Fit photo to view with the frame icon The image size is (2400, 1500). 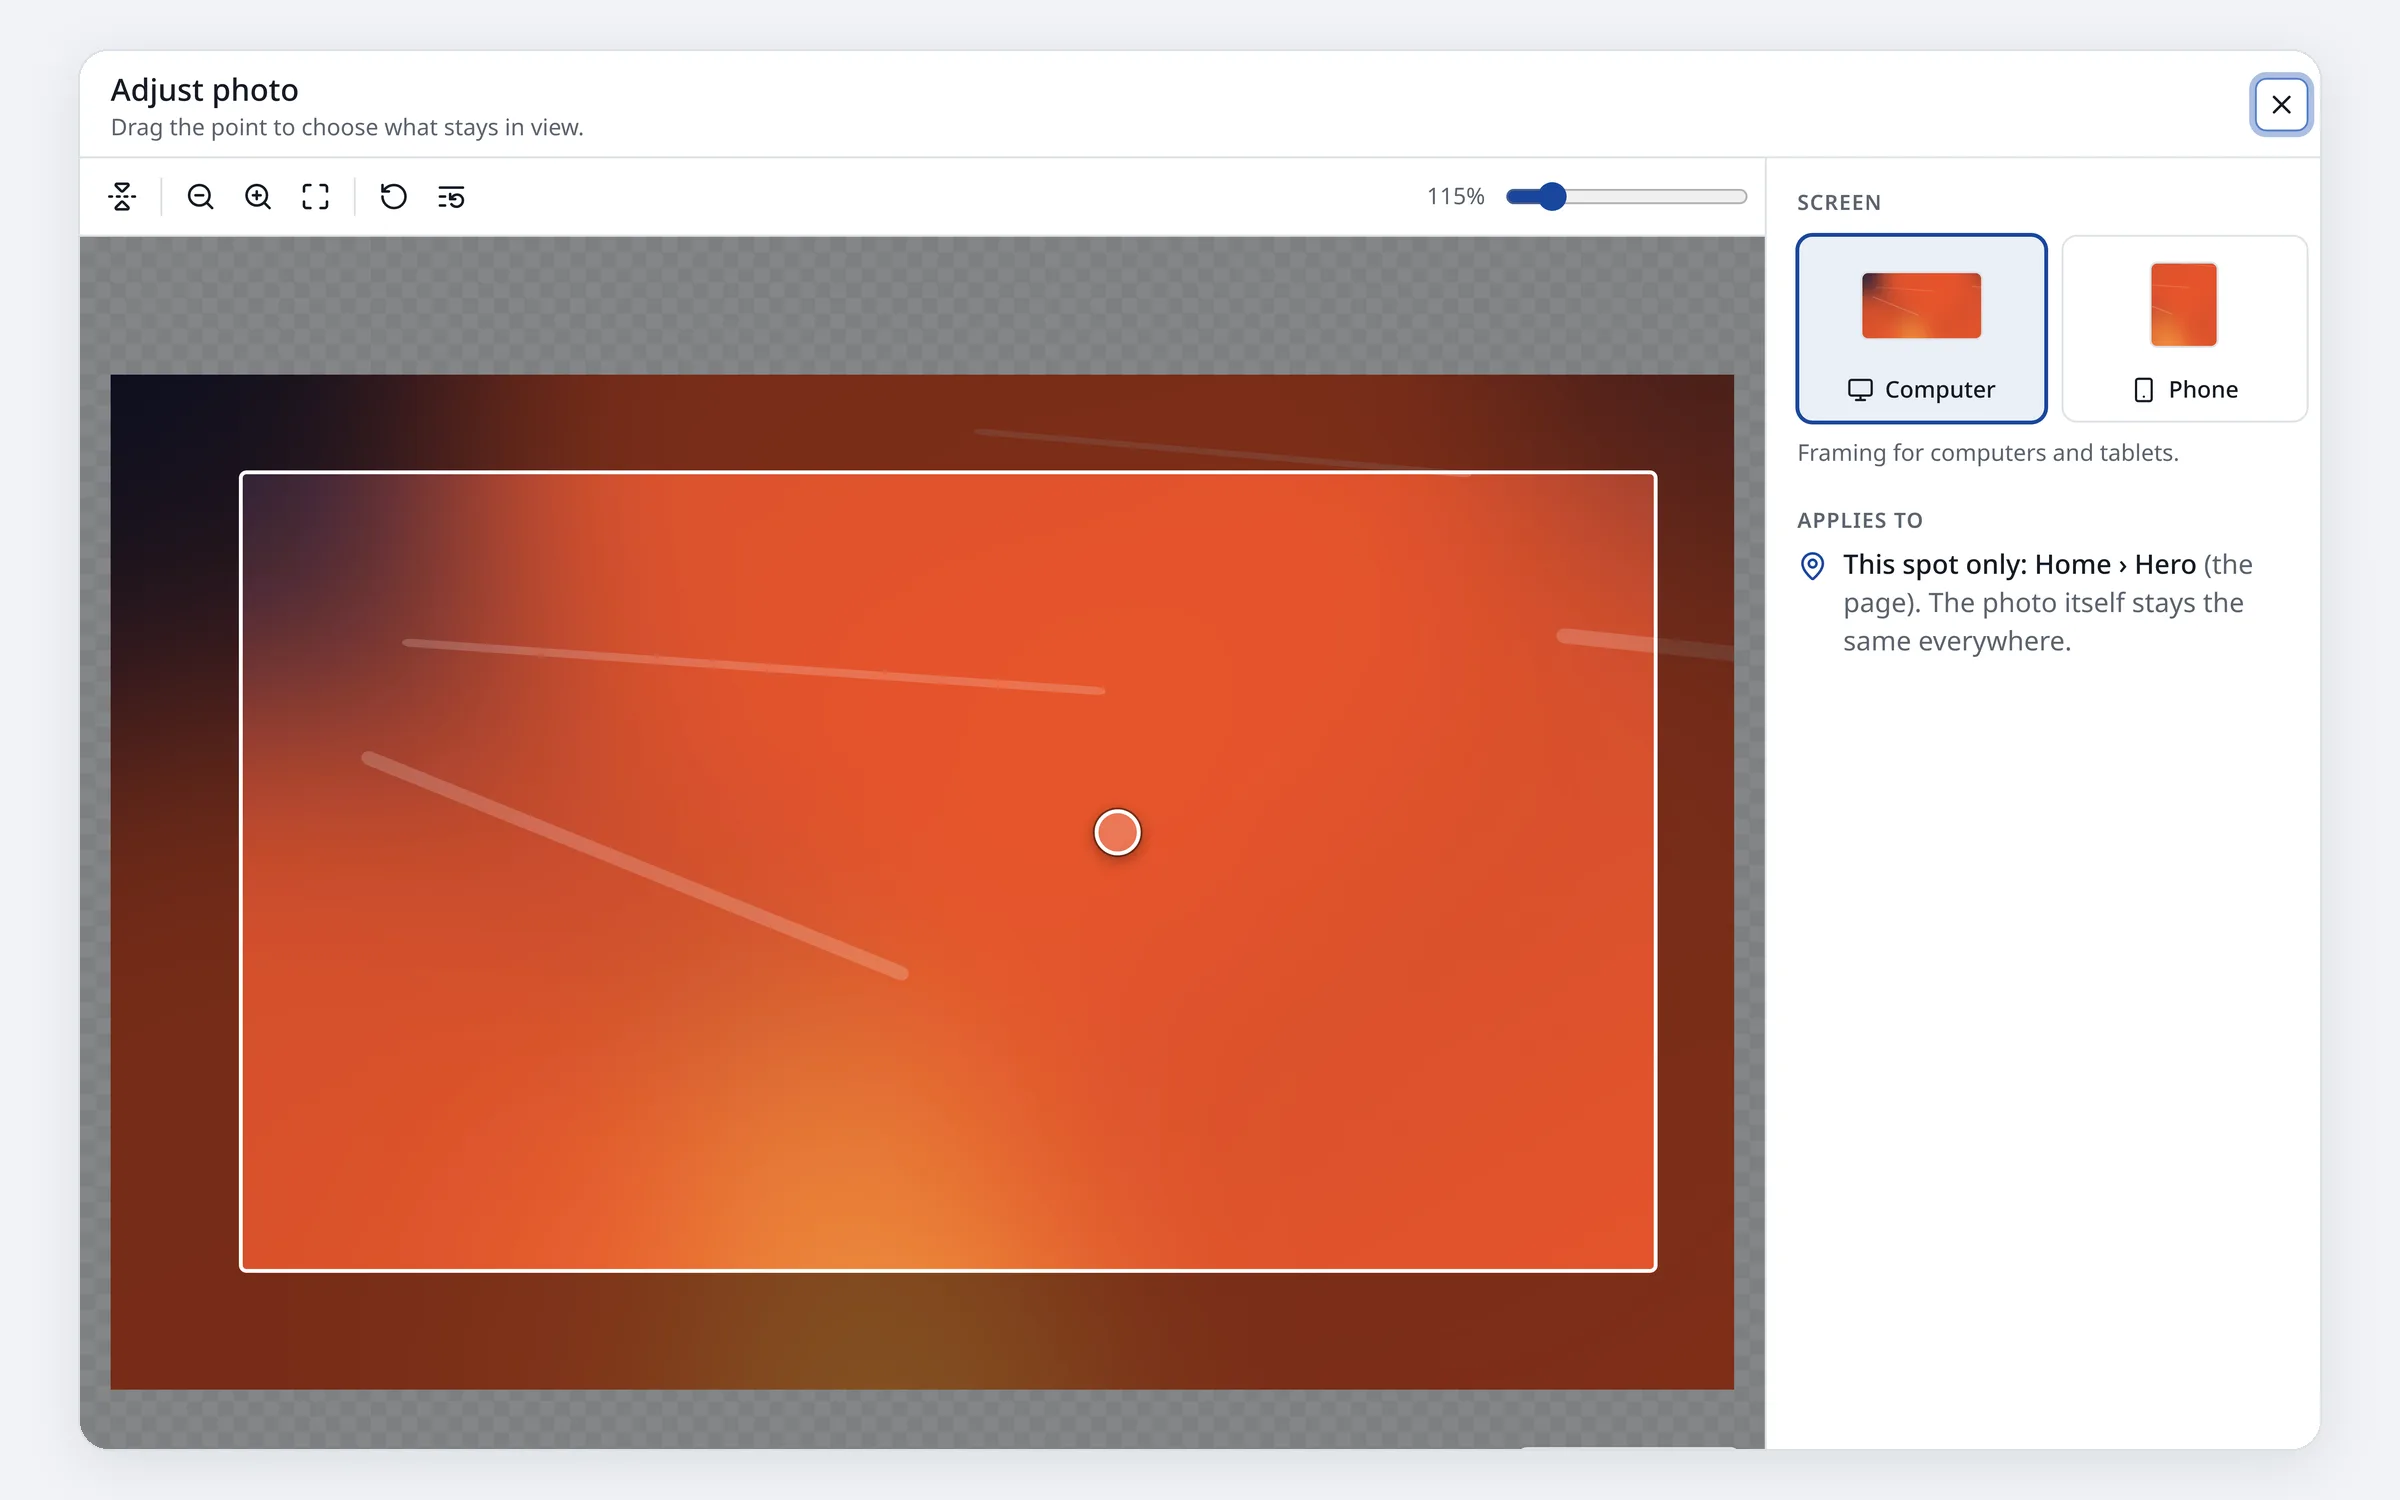[316, 197]
